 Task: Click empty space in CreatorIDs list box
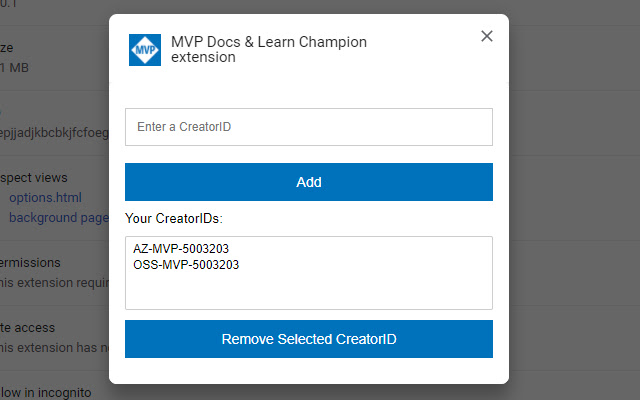click(x=308, y=291)
